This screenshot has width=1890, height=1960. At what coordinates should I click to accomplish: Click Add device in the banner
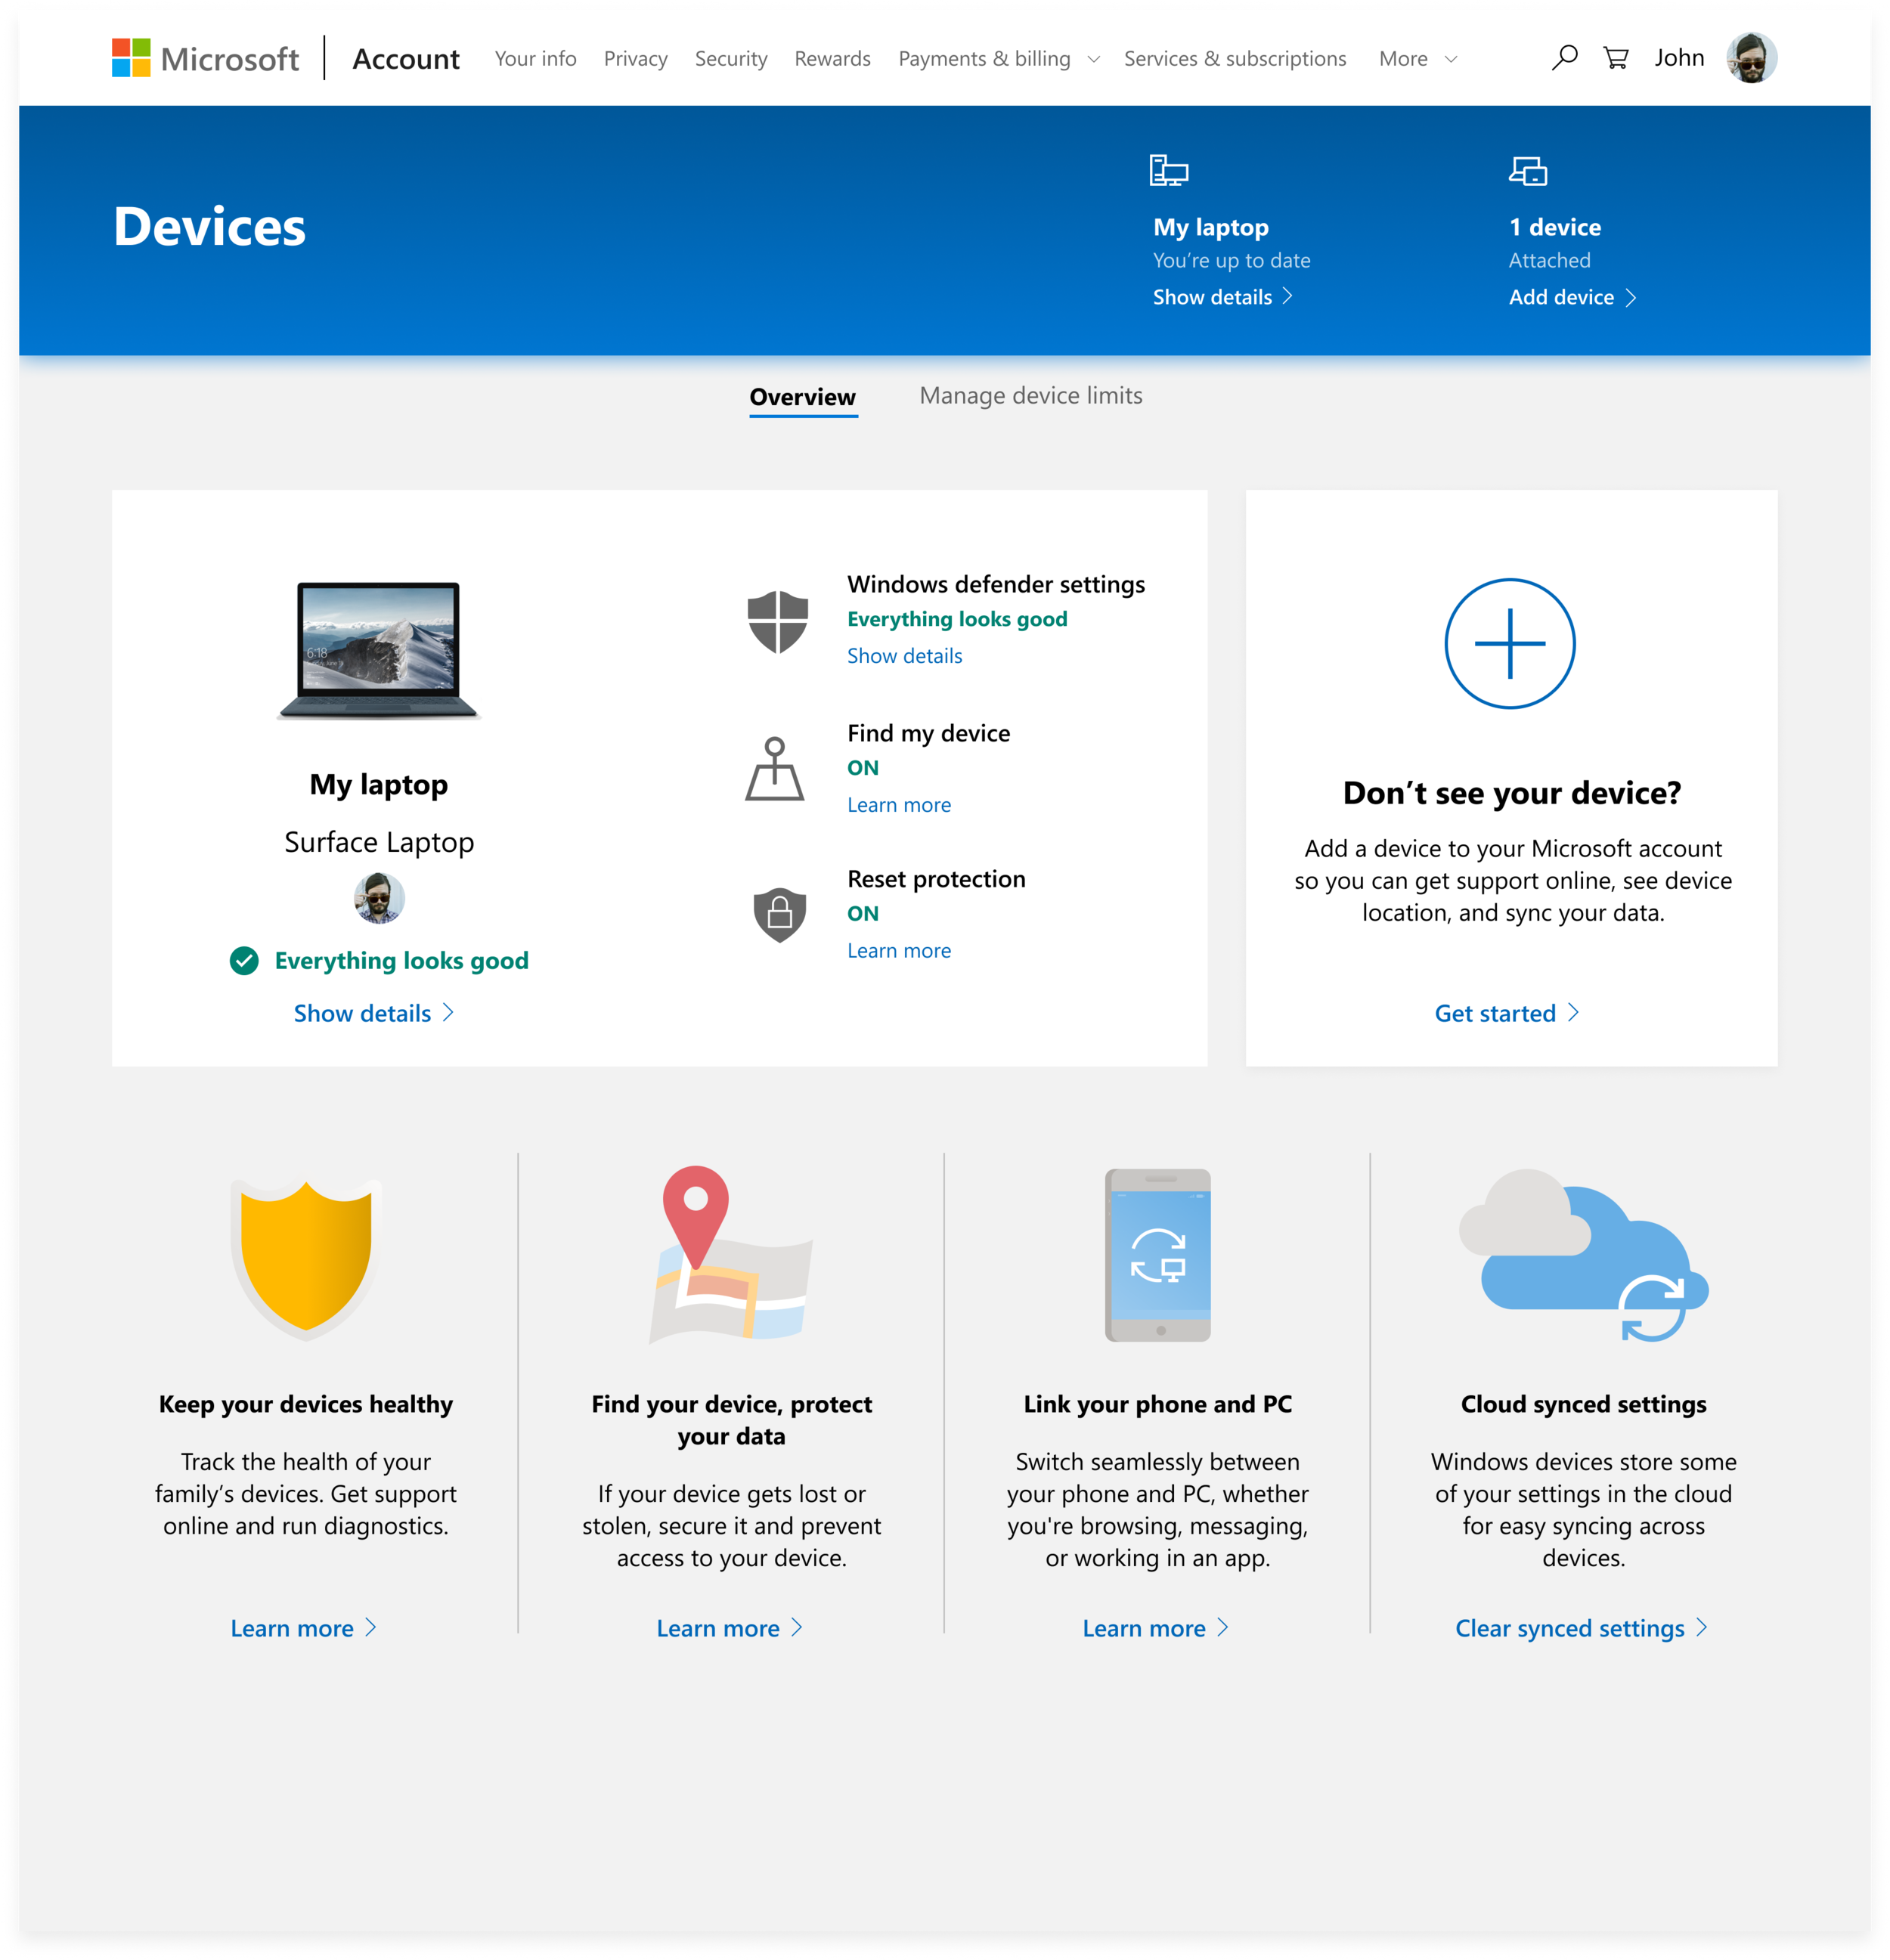[1572, 297]
